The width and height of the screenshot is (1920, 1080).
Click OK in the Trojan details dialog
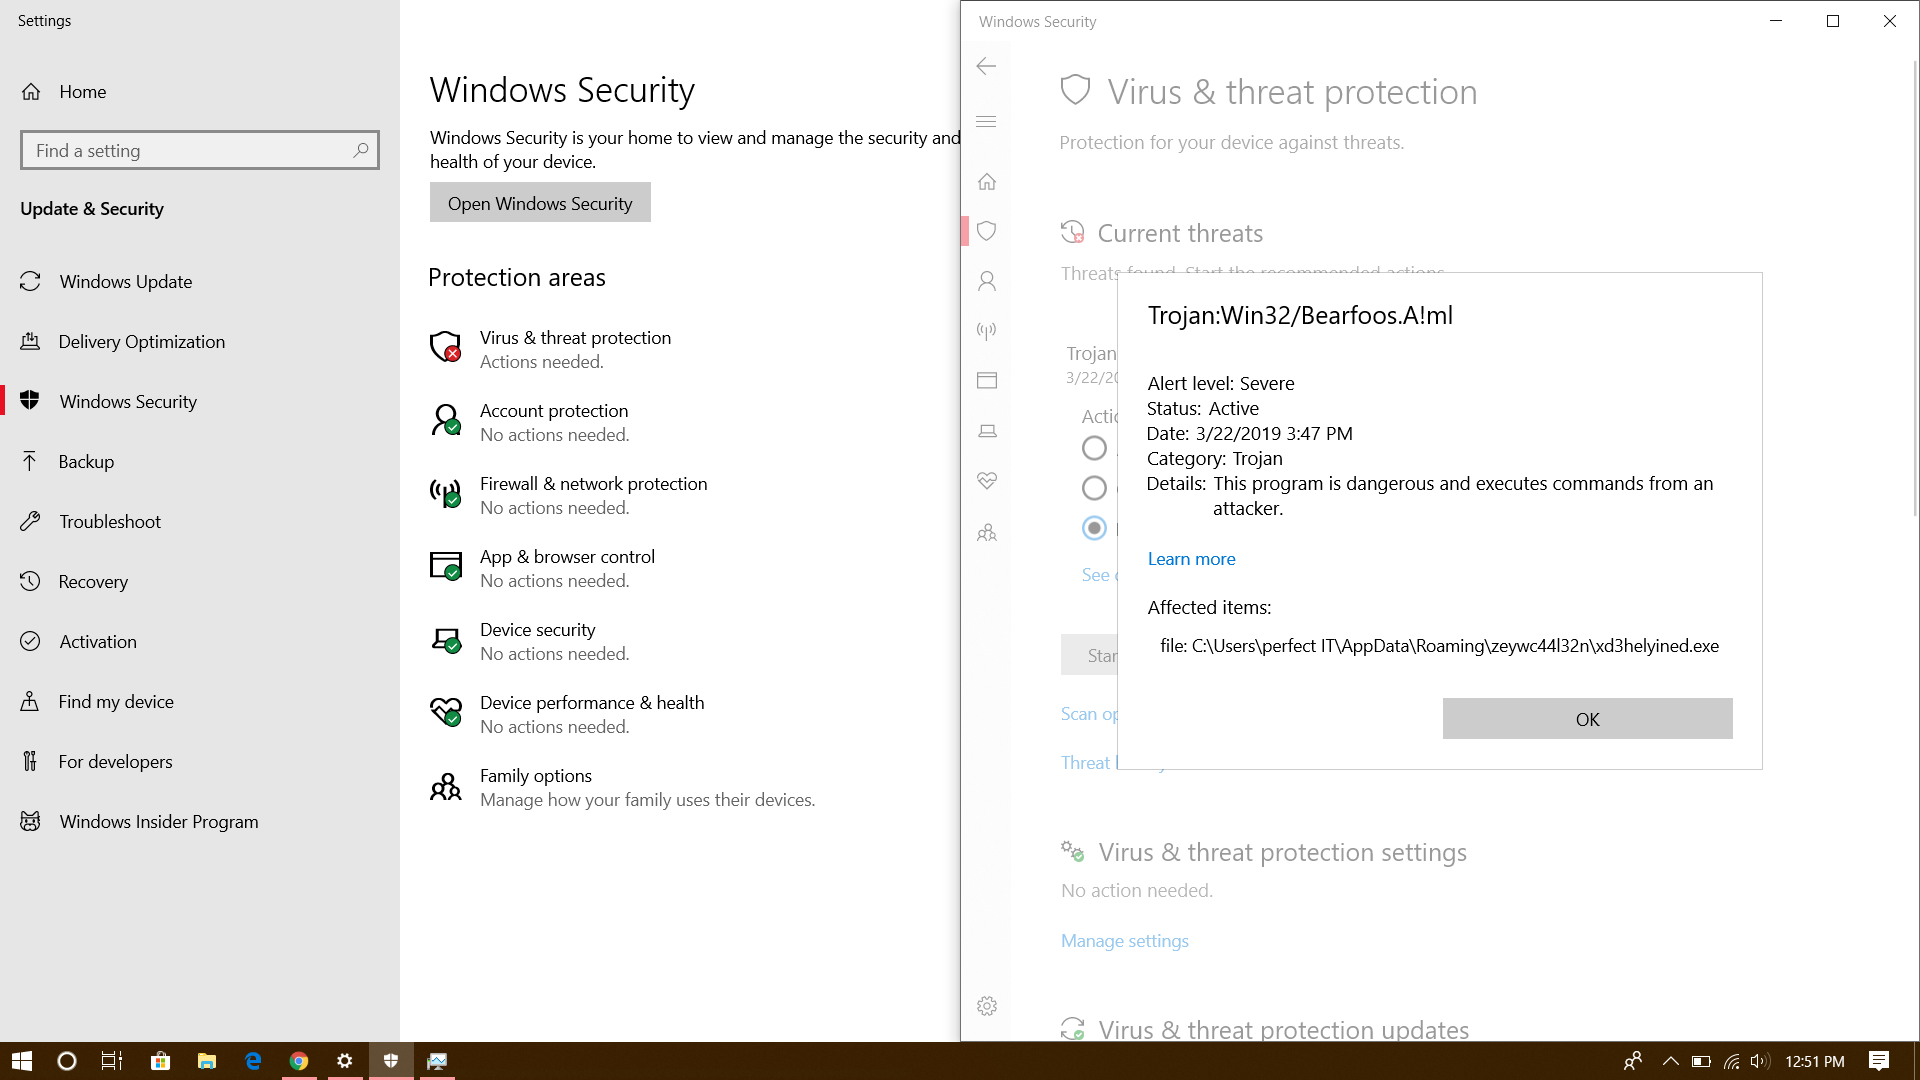(x=1587, y=719)
